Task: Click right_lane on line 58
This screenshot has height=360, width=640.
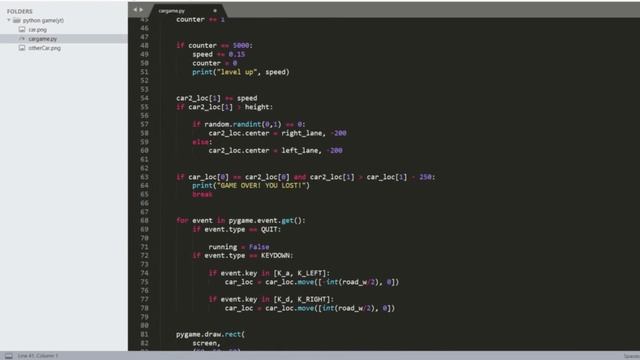Action: [x=303, y=133]
